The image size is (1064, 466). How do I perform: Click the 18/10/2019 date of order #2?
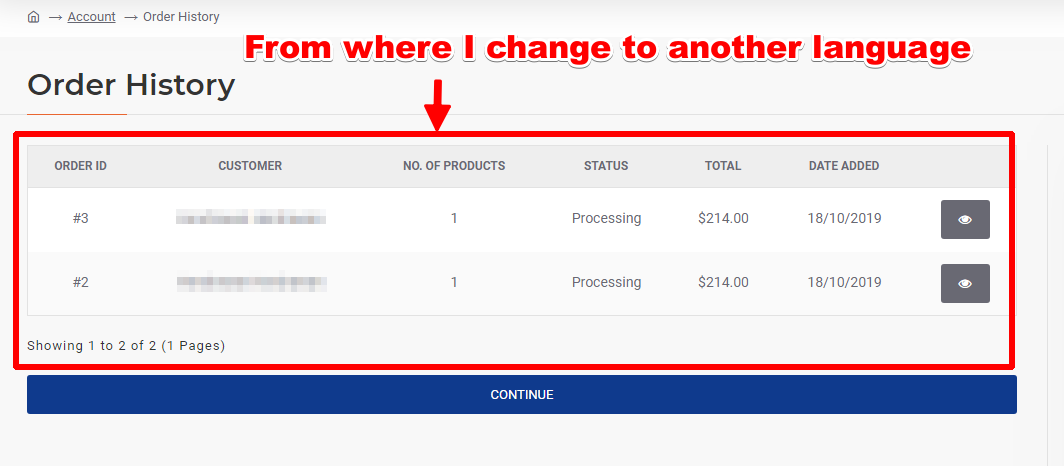[844, 282]
